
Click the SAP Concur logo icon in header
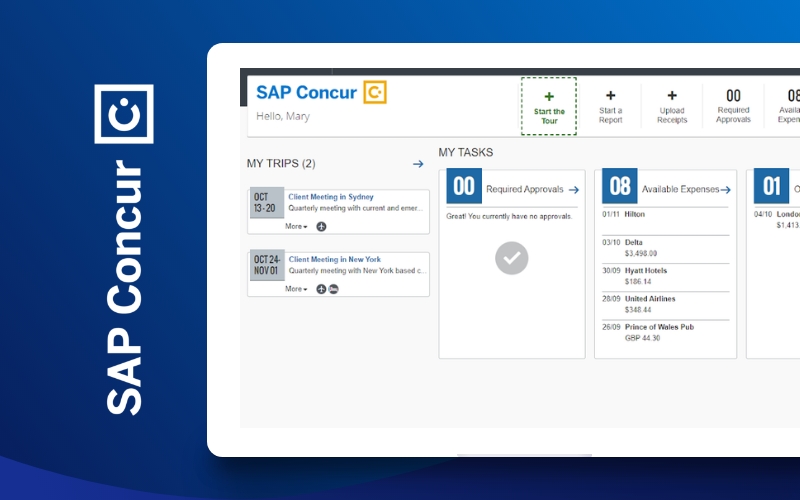pyautogui.click(x=375, y=92)
